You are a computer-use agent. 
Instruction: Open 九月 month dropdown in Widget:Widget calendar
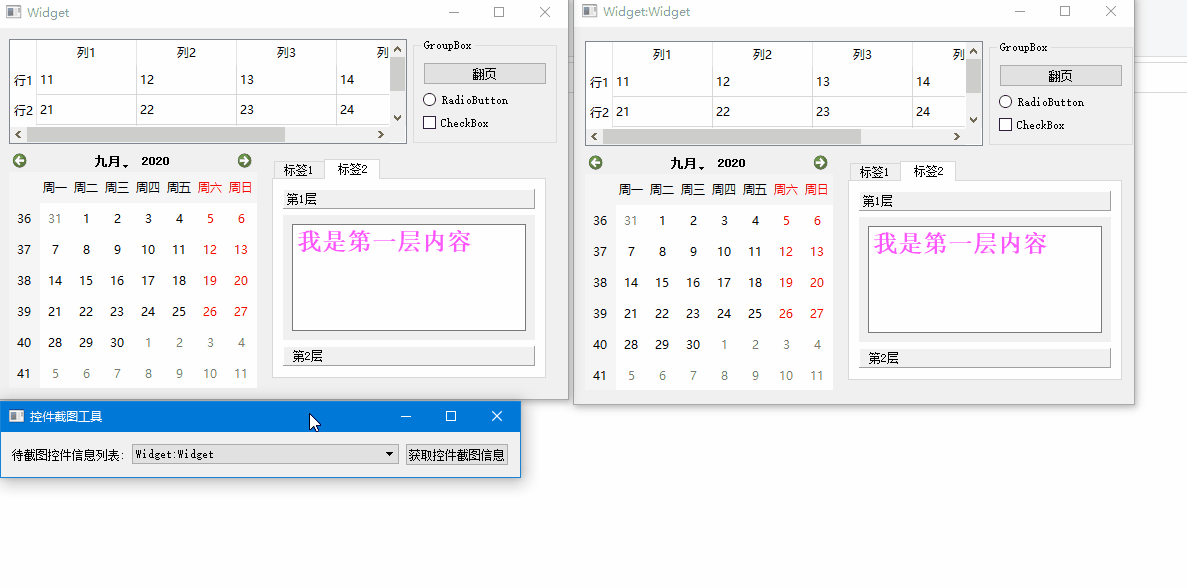tap(687, 163)
